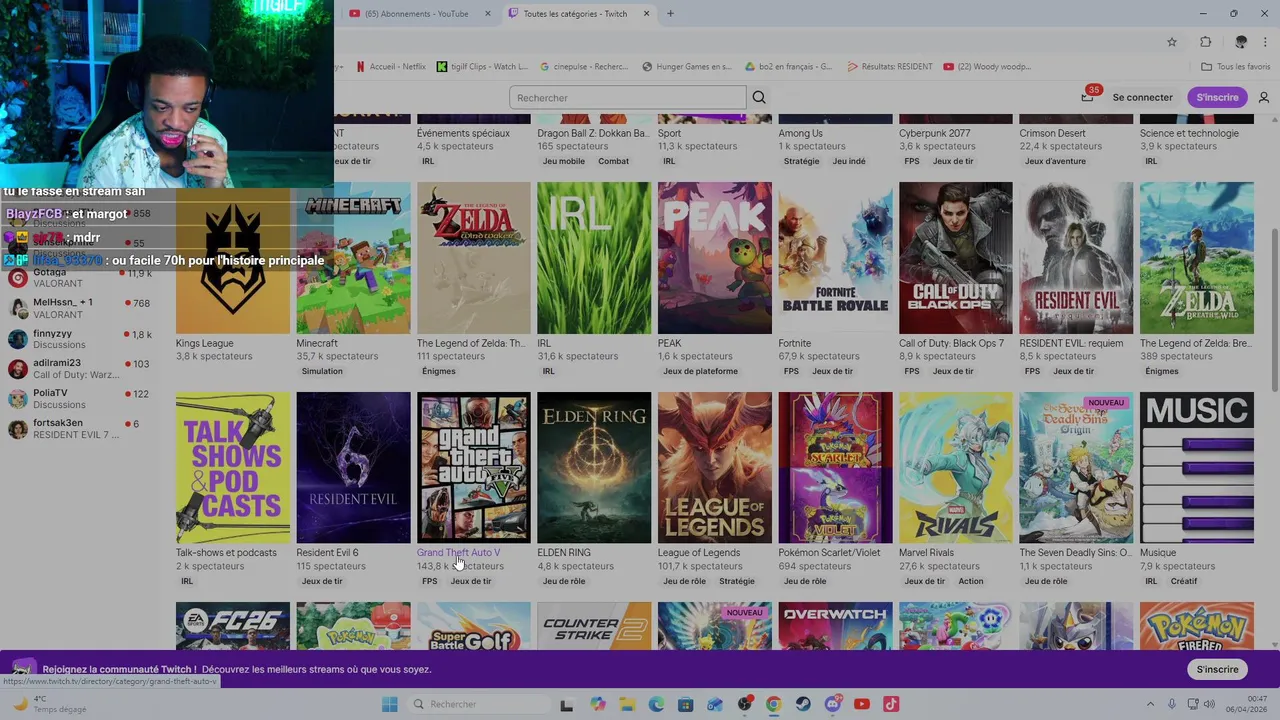The width and height of the screenshot is (1280, 720).
Task: Open the Twitch notifications inbox icon
Action: tap(1087, 97)
